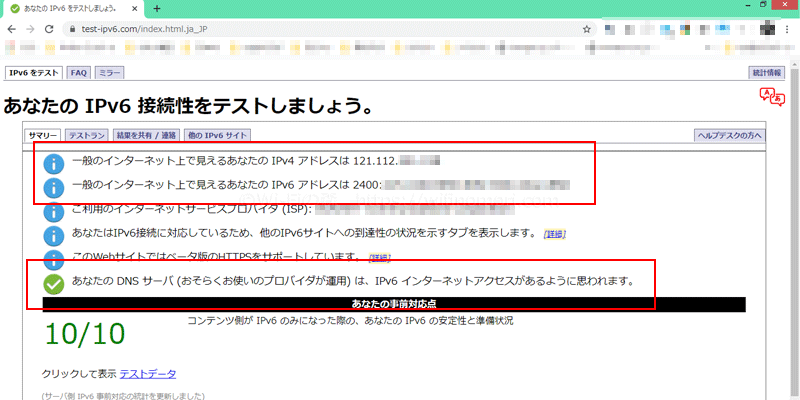800x400 pixels.
Task: Click the DNS サーバ IPv6 access message
Action: [353, 281]
